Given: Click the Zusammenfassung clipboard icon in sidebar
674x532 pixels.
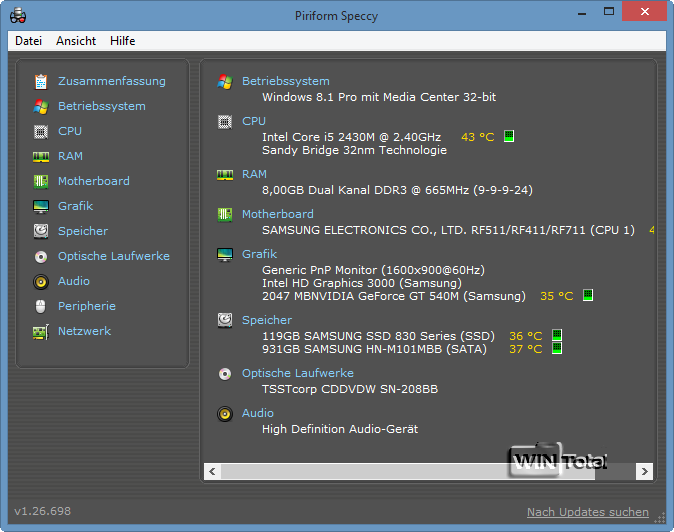Looking at the screenshot, I should [x=41, y=82].
